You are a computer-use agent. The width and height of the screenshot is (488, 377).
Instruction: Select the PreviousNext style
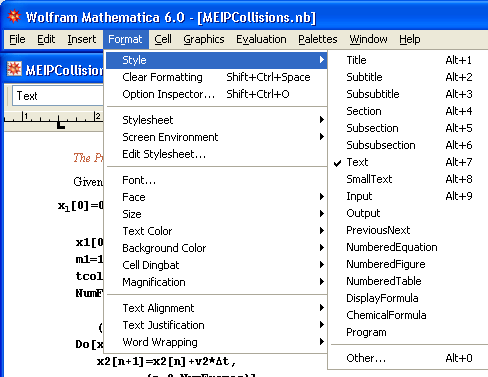409,230
